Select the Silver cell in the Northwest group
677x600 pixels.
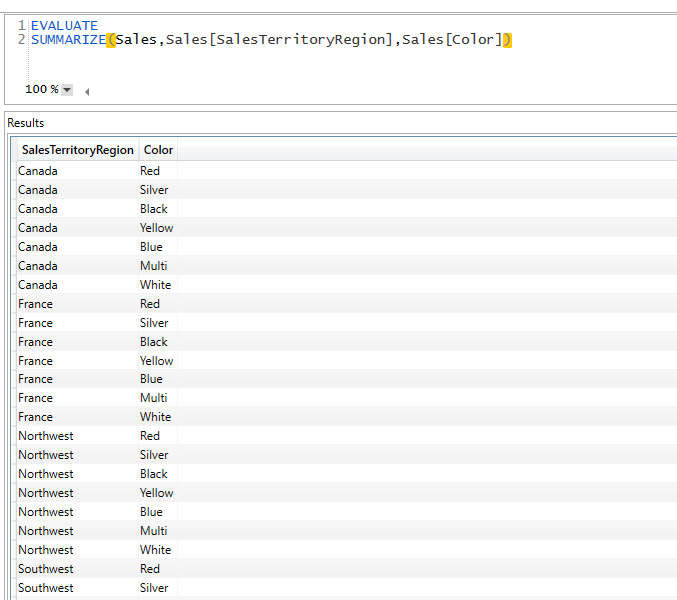158,455
